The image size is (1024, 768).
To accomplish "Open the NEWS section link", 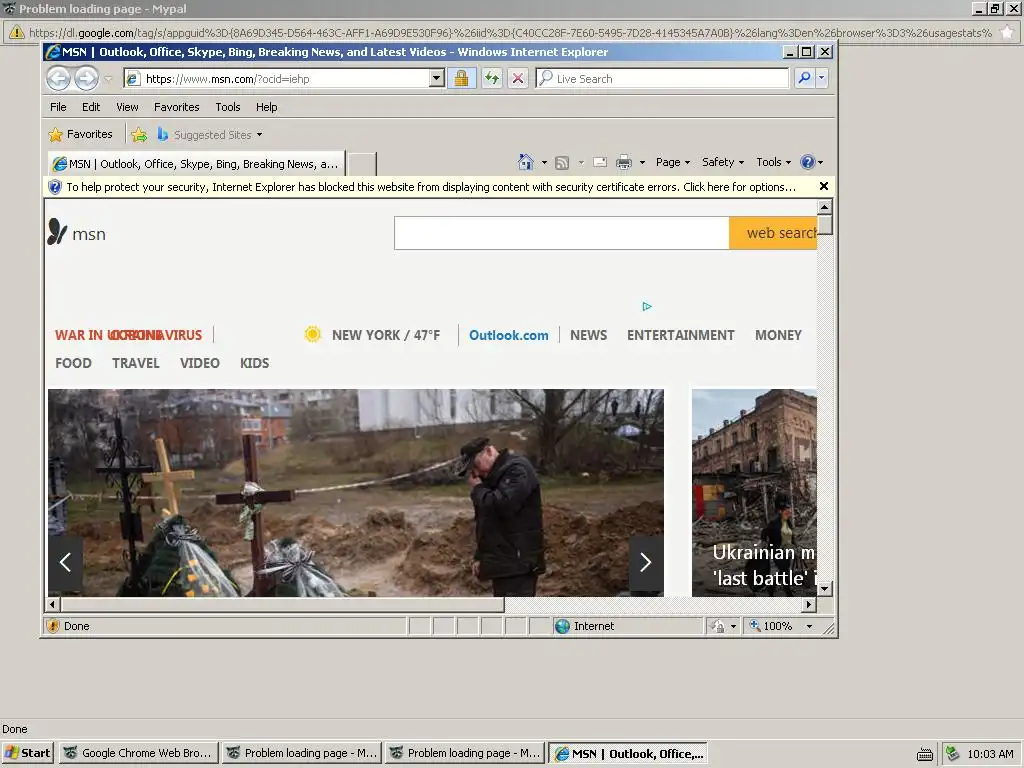I will (x=588, y=335).
